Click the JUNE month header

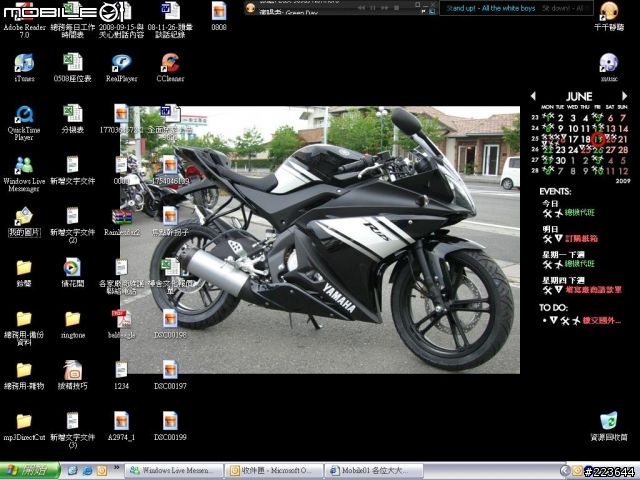[579, 96]
